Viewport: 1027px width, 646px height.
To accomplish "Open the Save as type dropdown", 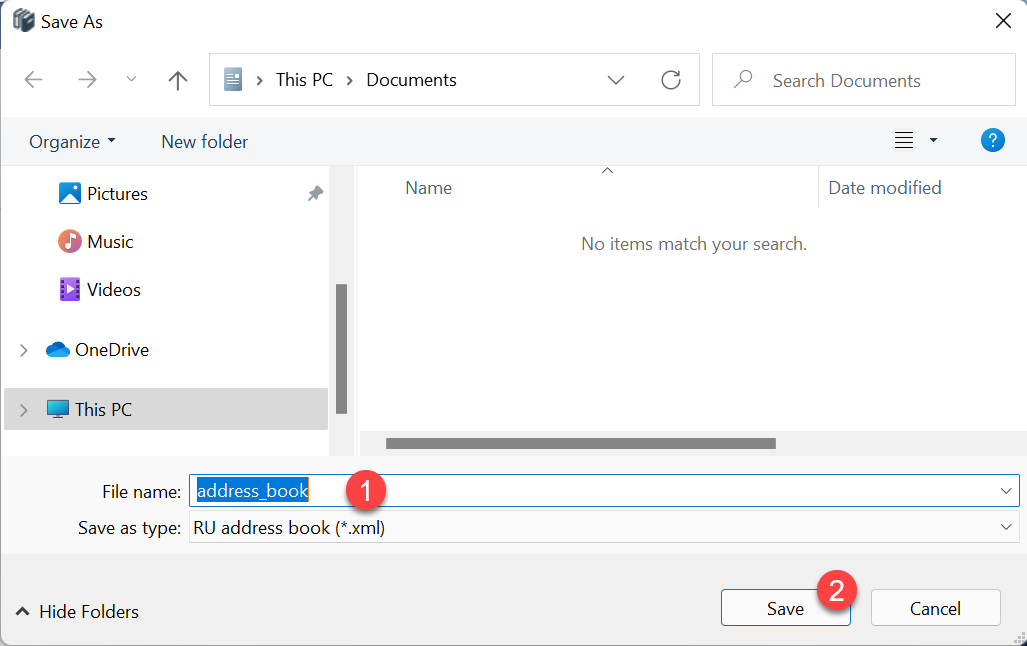I will tap(1005, 527).
